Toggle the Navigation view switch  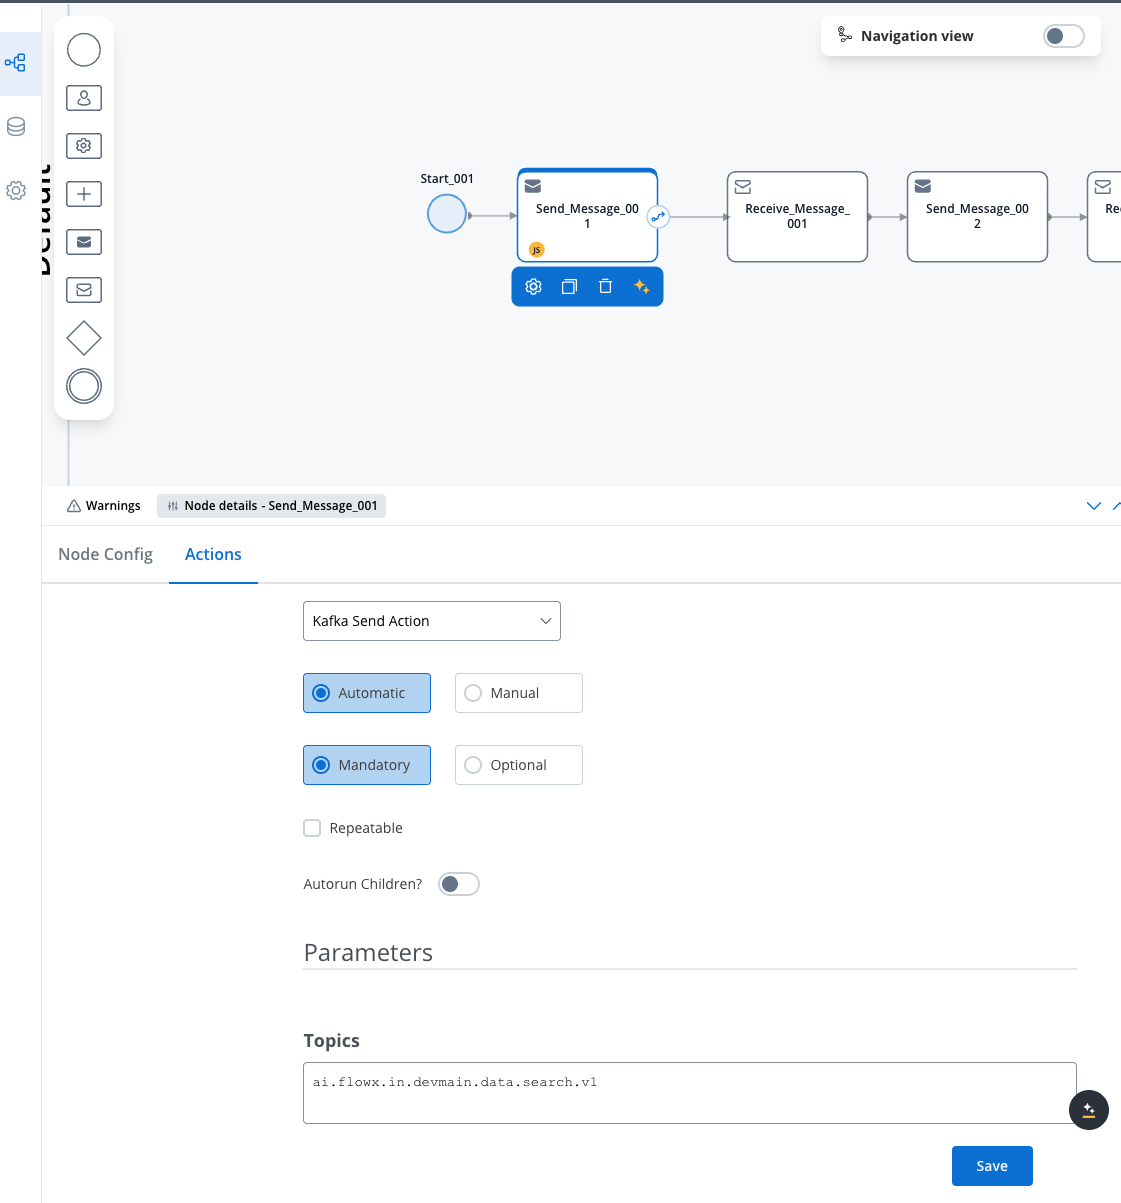1063,36
